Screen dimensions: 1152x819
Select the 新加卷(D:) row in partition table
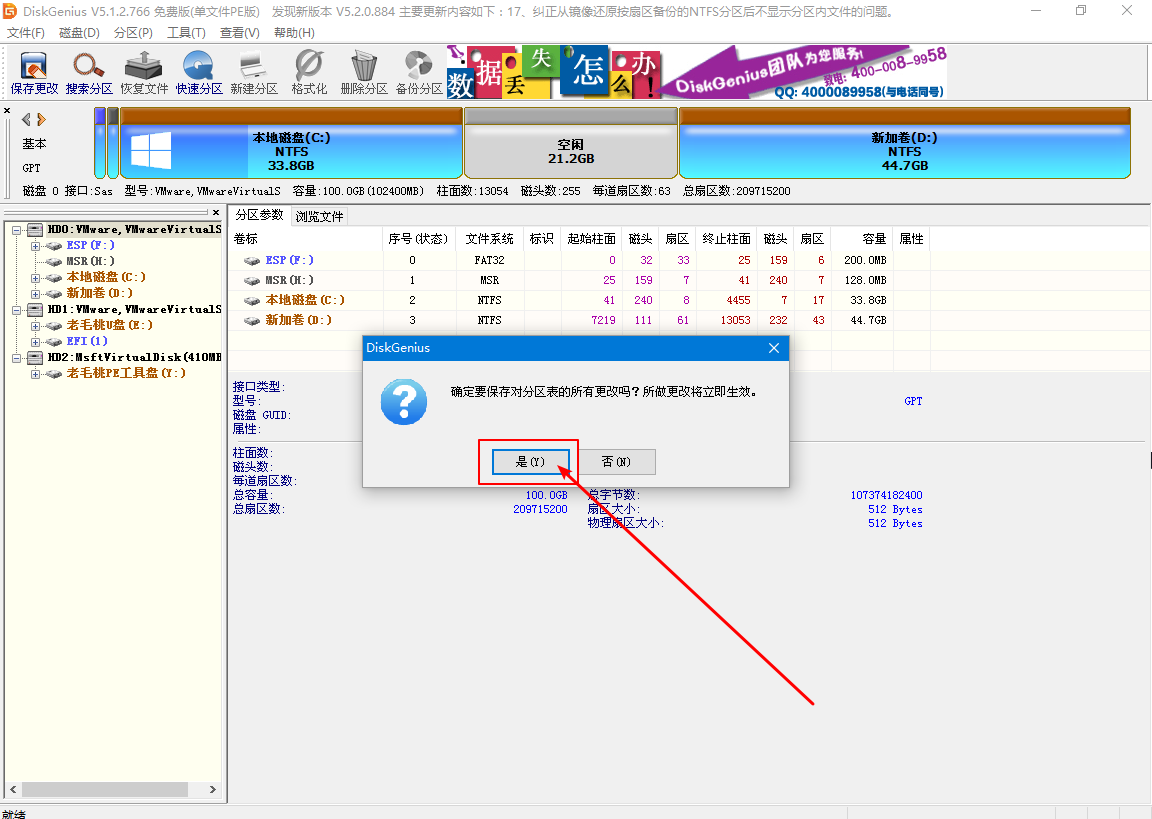point(580,320)
